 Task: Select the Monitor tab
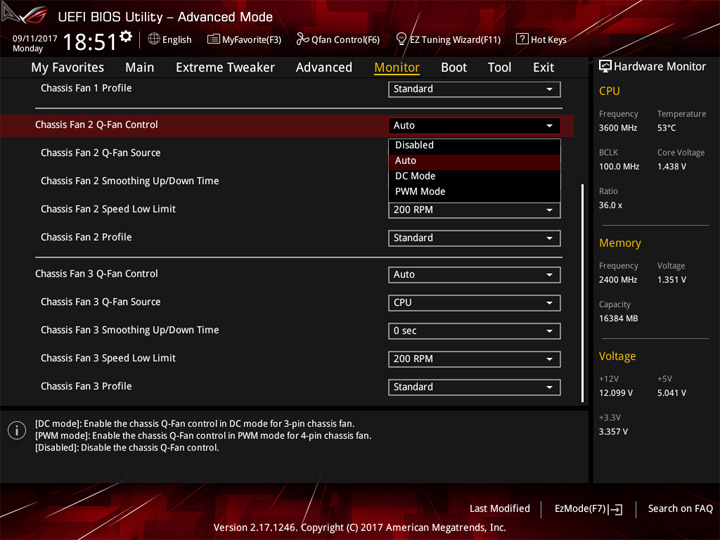pos(397,68)
